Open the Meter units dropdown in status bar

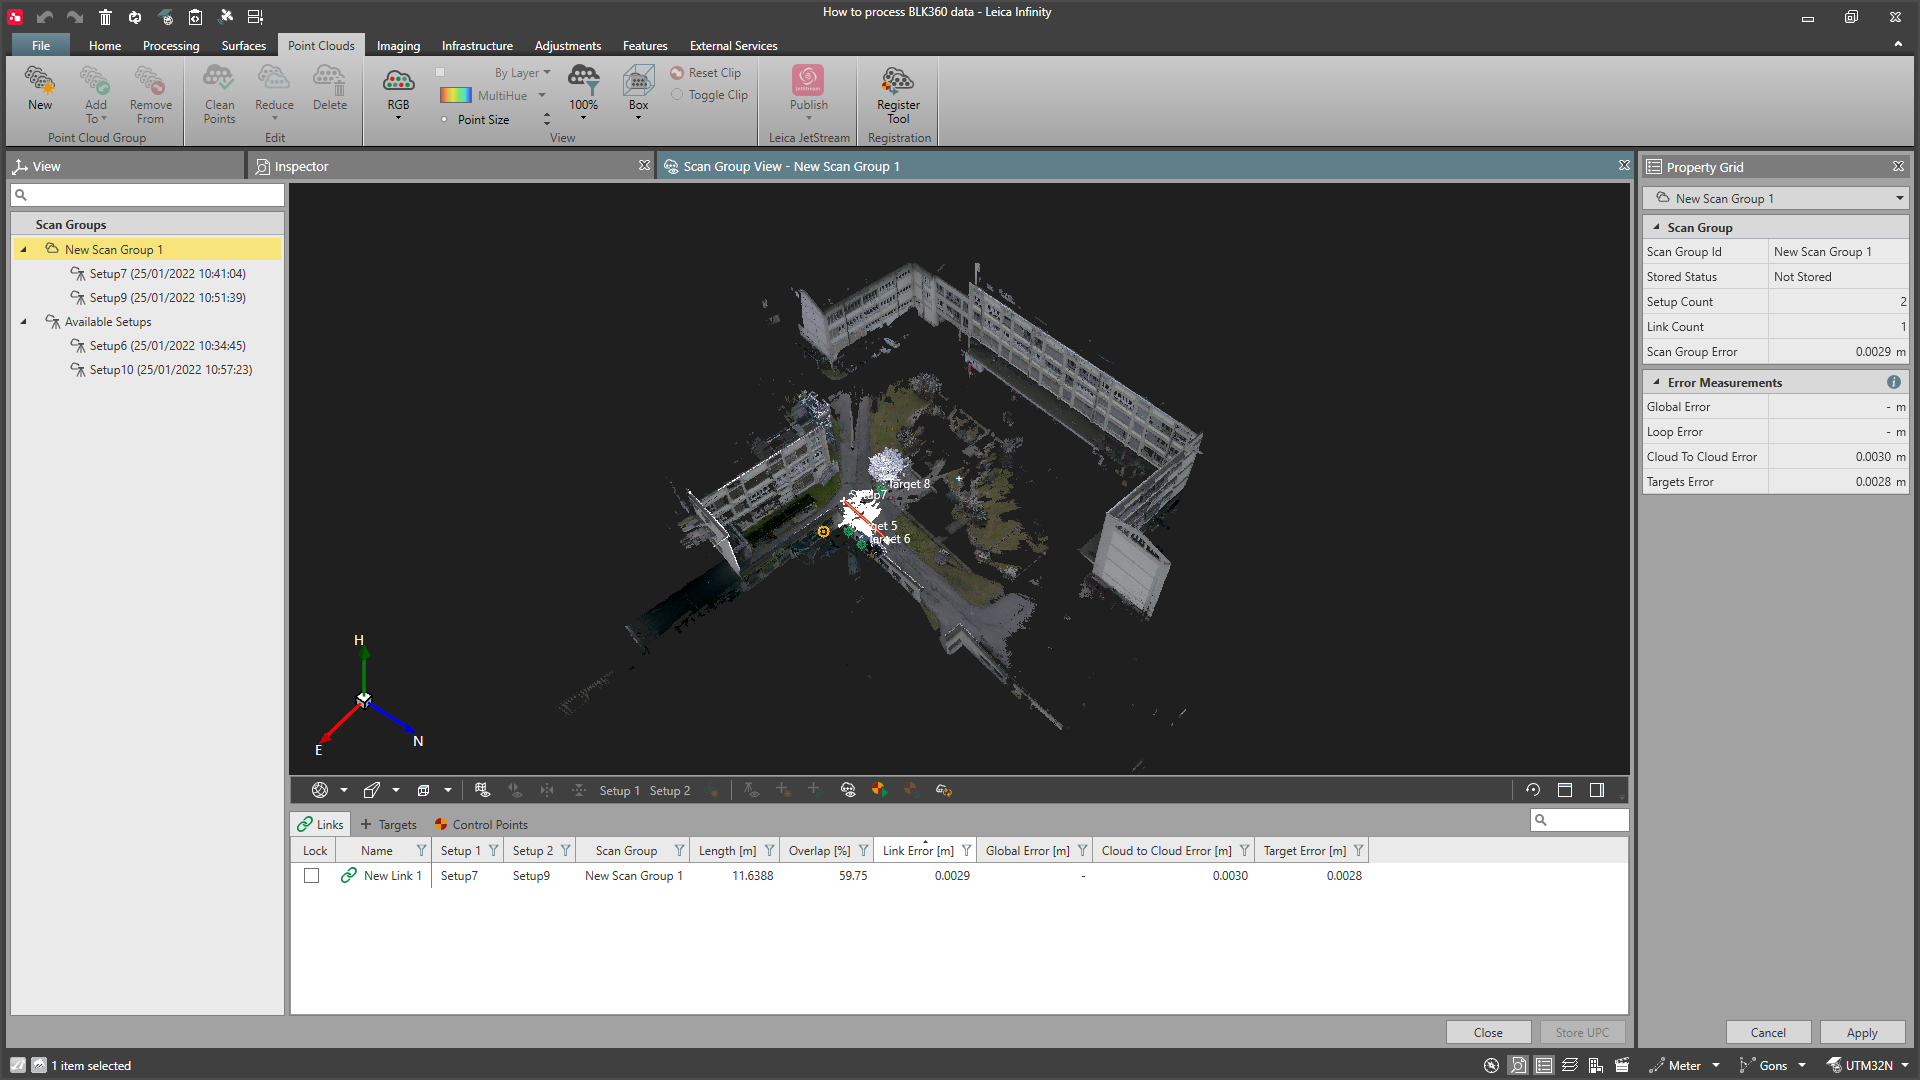click(1716, 1065)
